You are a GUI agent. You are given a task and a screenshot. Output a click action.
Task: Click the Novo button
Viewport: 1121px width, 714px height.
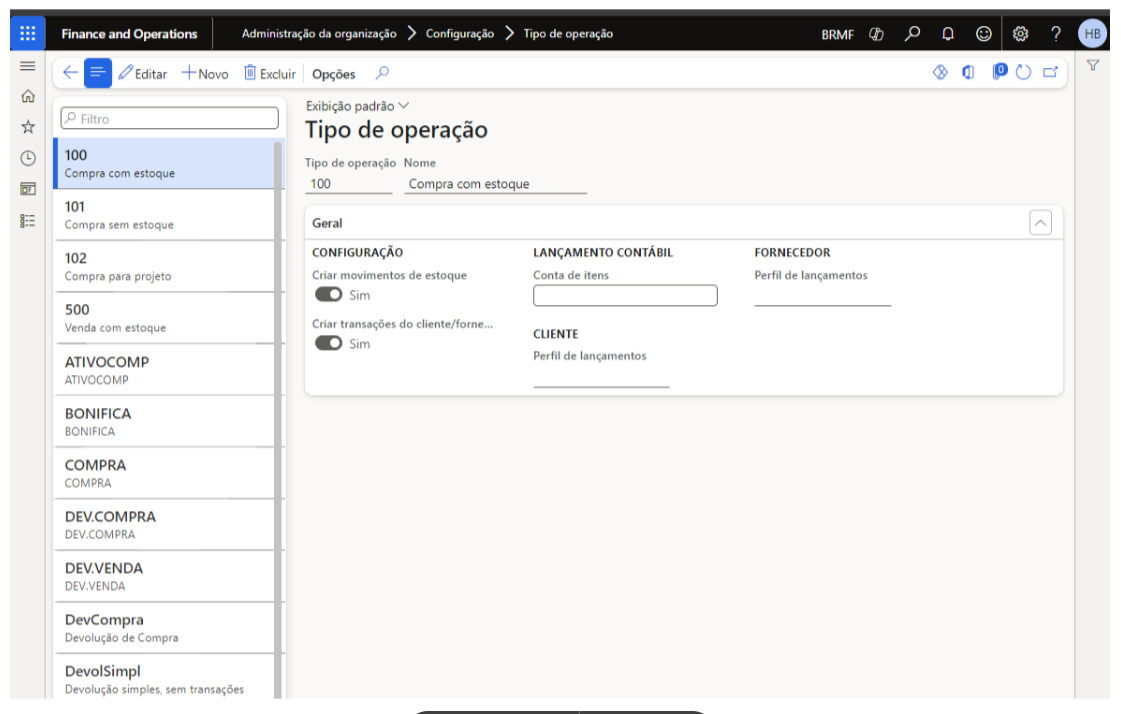coord(205,74)
